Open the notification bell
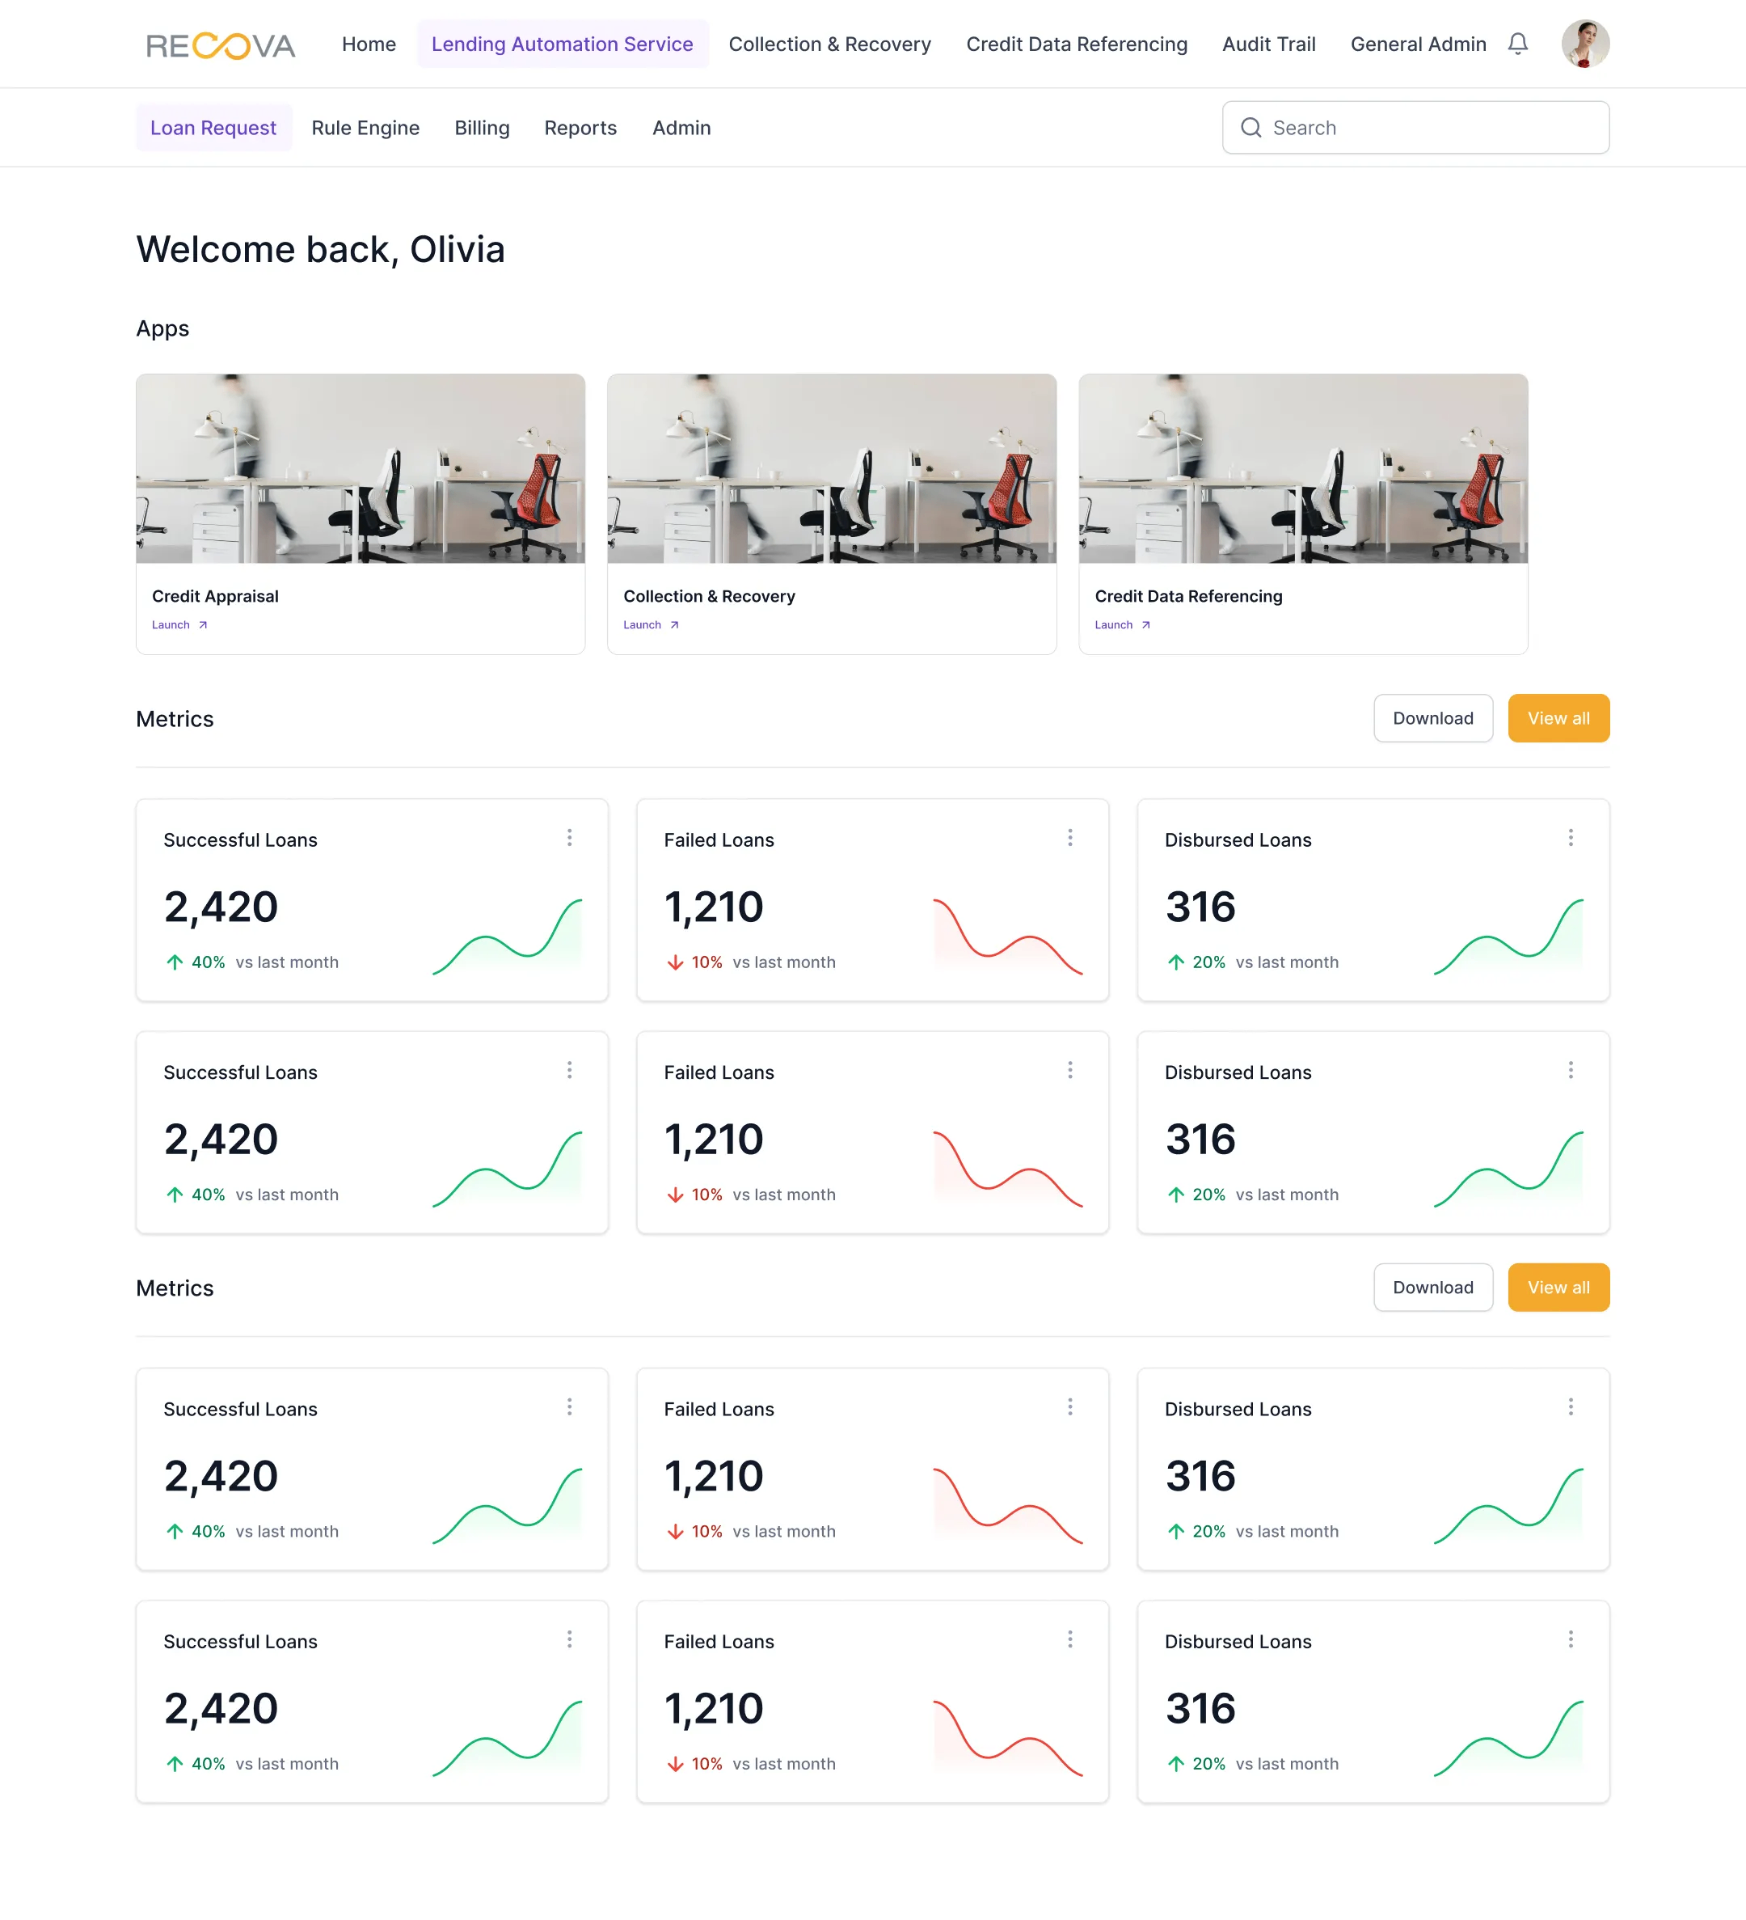This screenshot has height=1920, width=1746. coord(1518,43)
